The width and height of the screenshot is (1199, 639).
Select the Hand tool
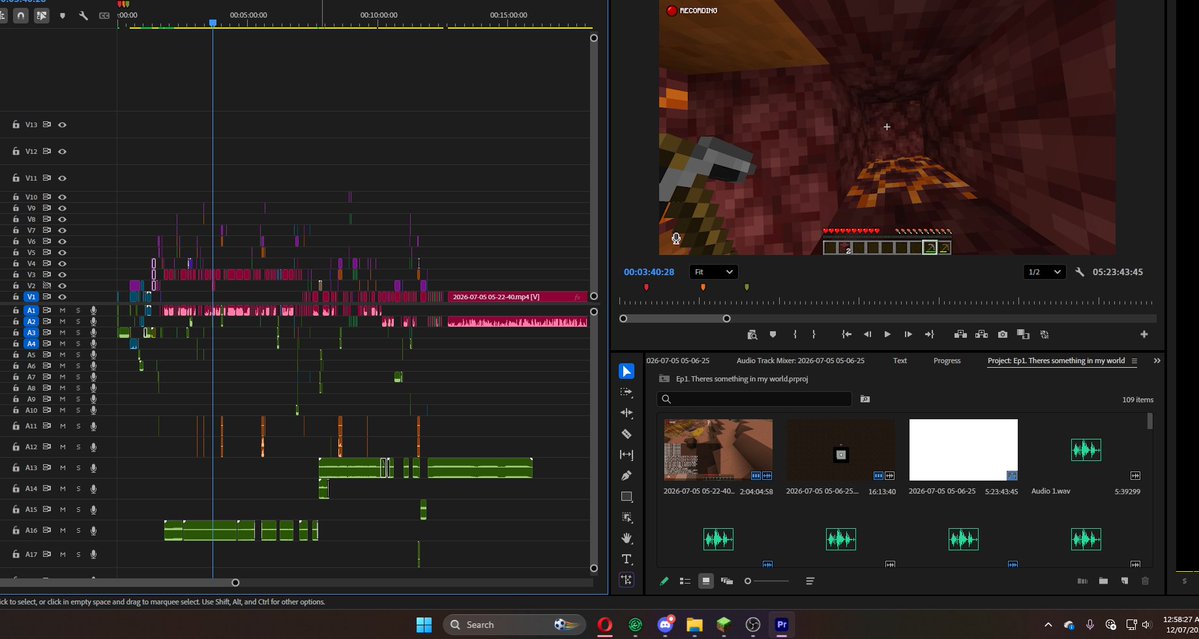pos(626,538)
